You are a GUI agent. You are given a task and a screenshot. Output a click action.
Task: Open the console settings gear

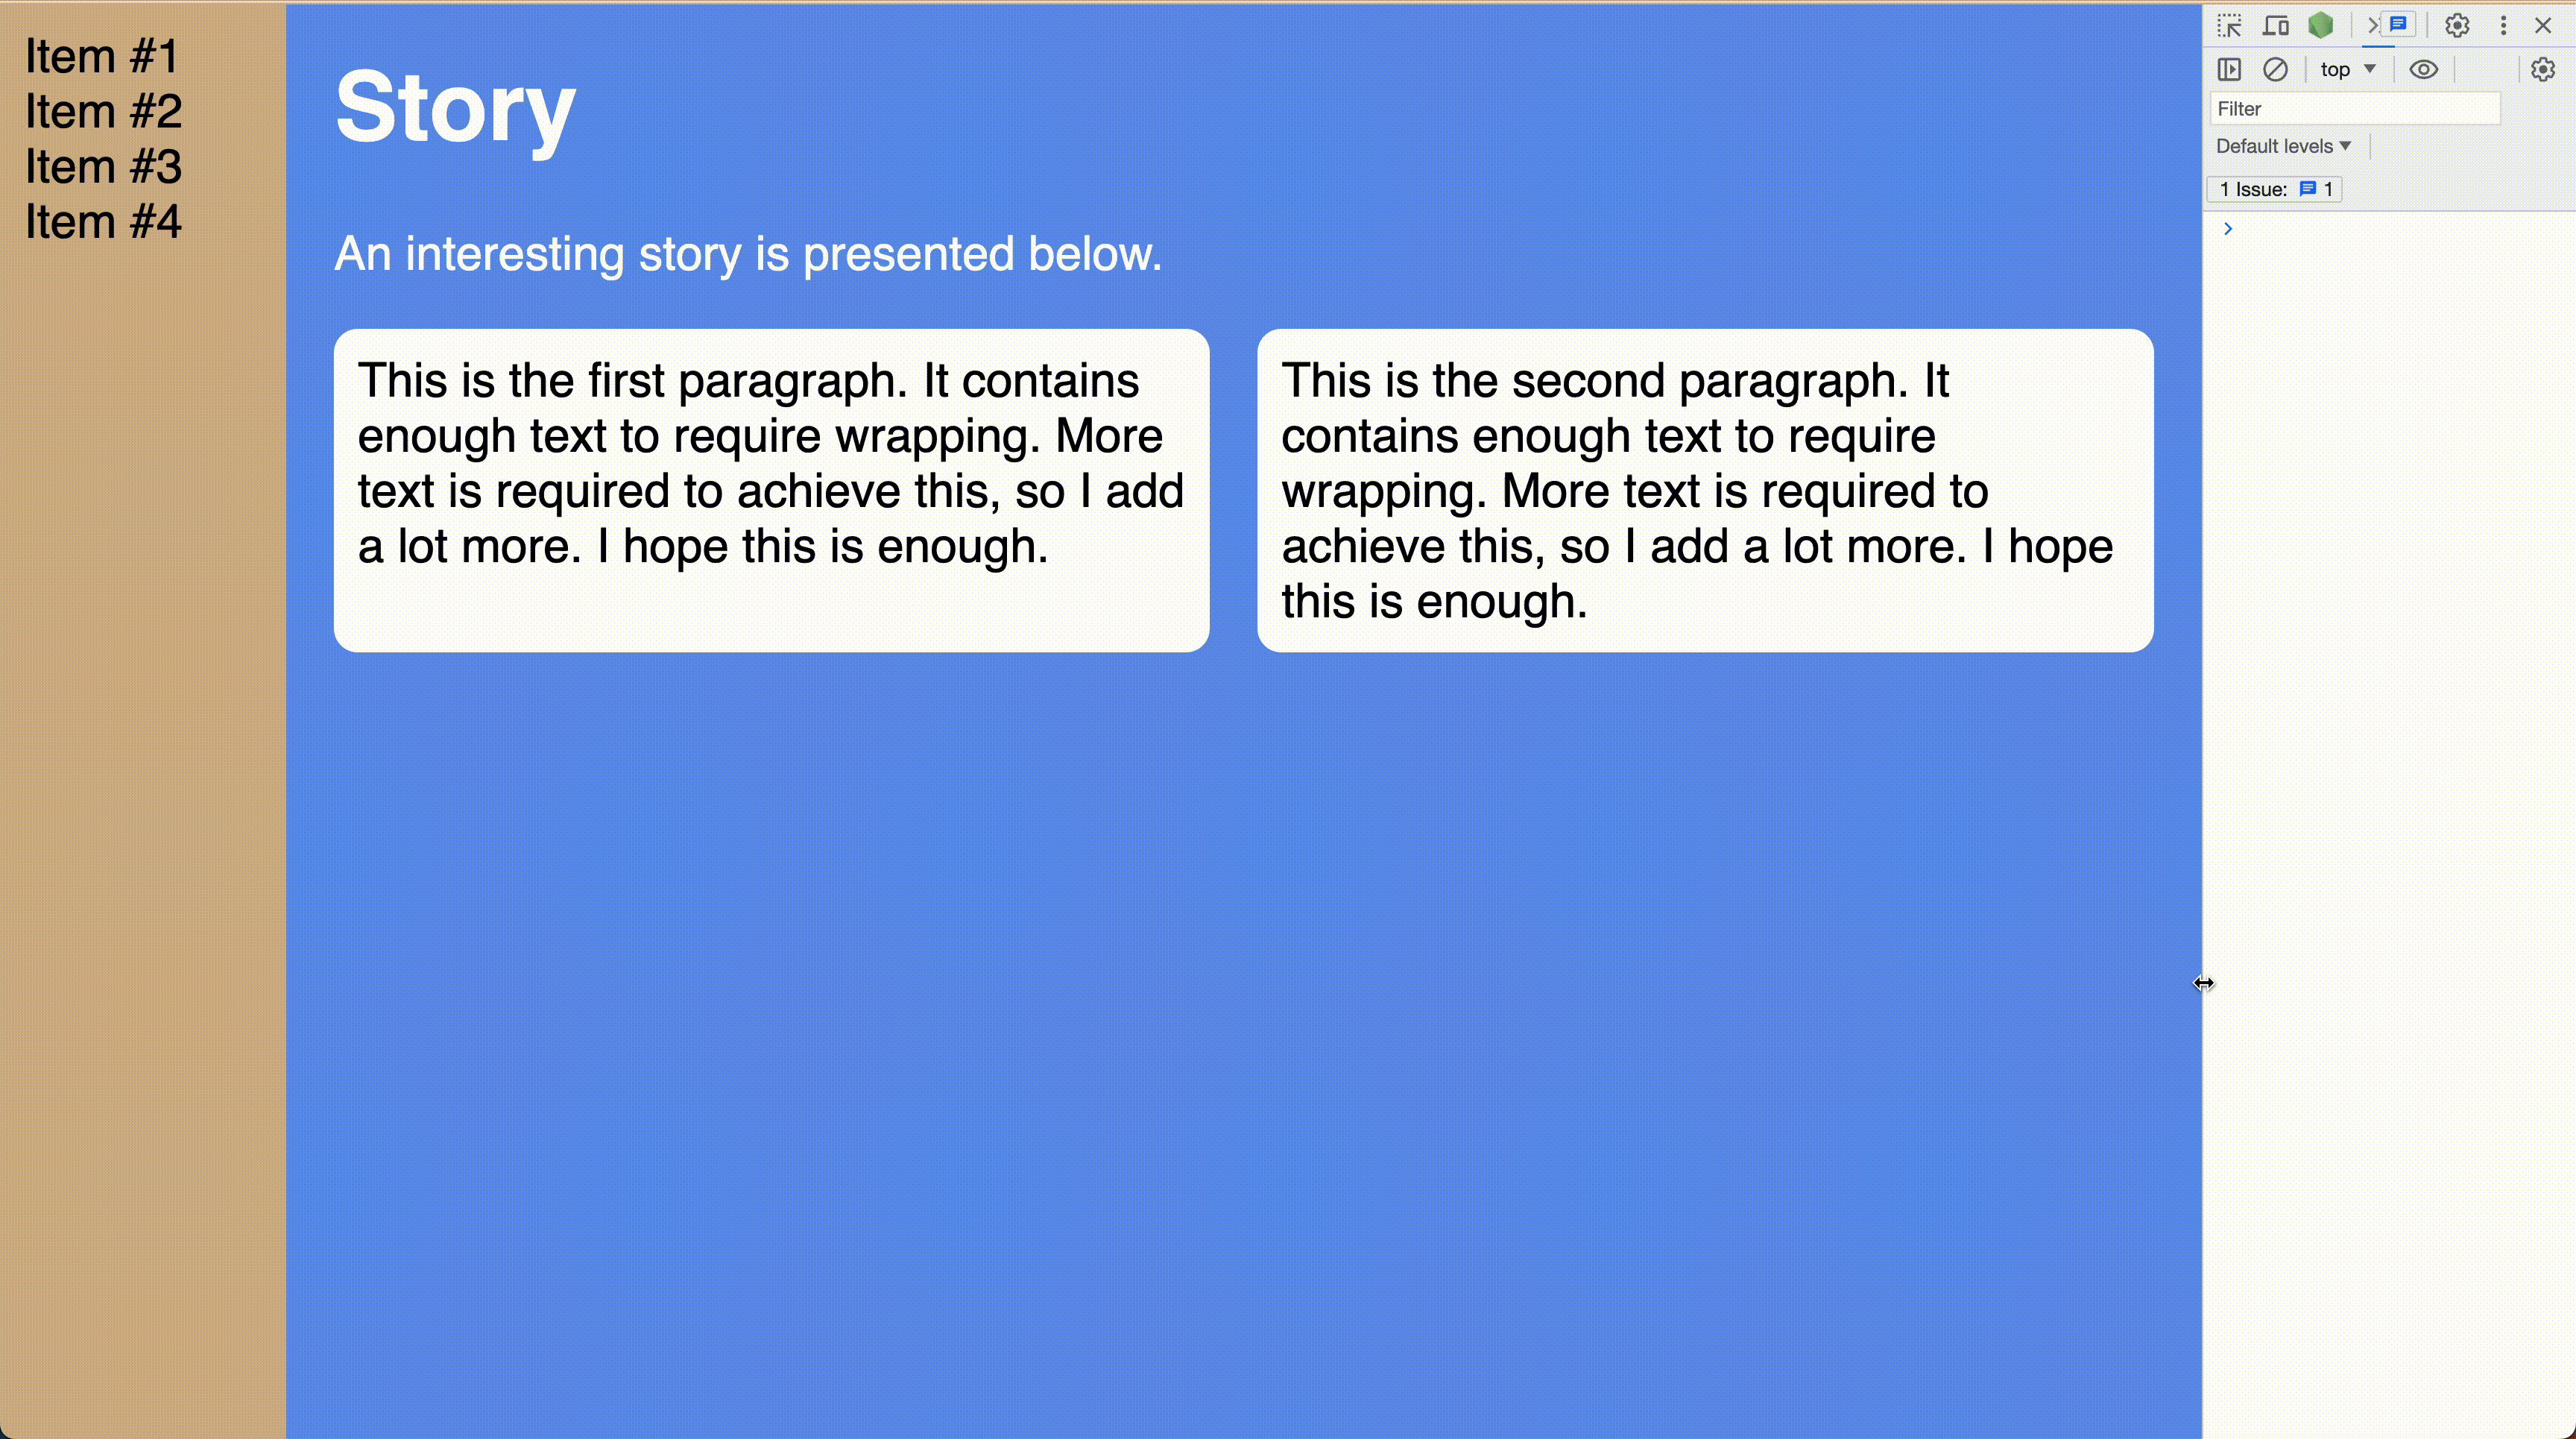2543,69
